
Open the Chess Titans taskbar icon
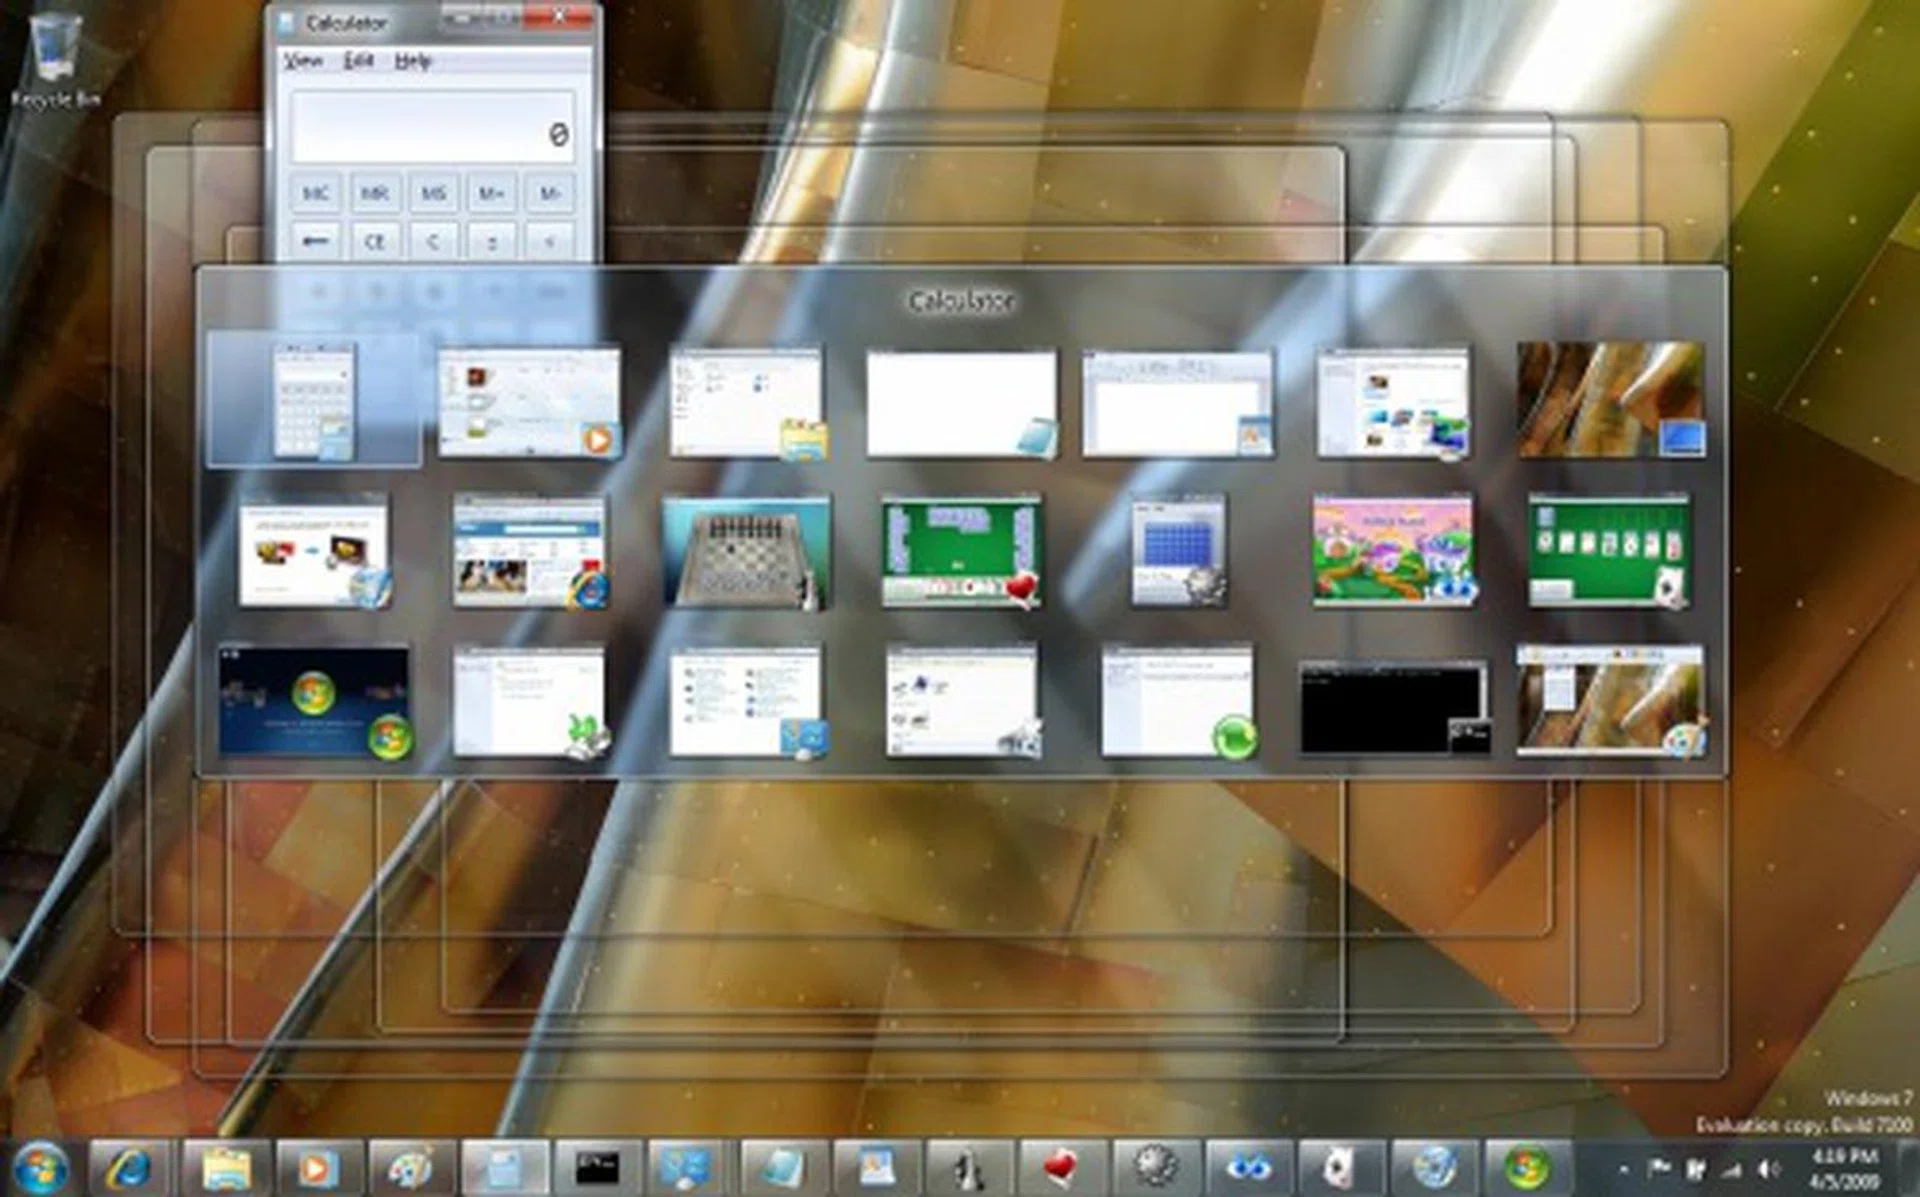coord(969,1166)
